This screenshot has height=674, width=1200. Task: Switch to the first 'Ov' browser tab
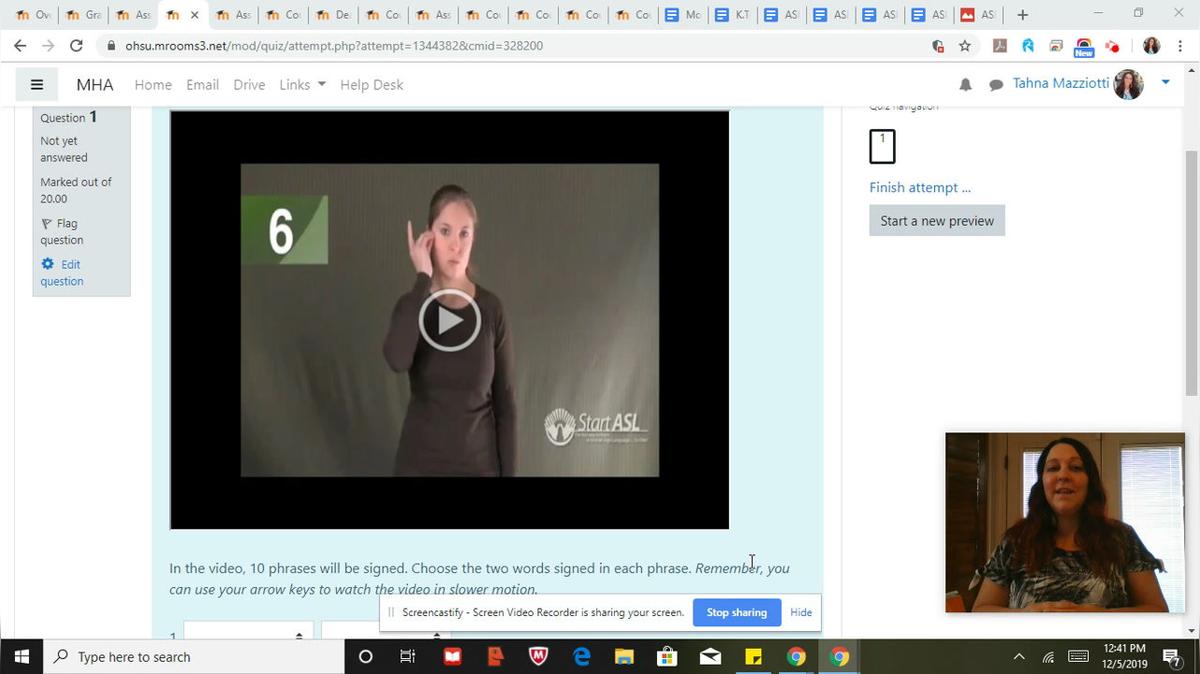(x=32, y=15)
